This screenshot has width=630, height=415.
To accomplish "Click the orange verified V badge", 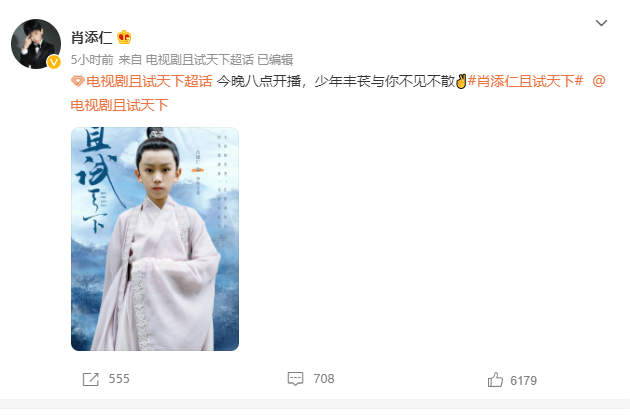I will [54, 62].
